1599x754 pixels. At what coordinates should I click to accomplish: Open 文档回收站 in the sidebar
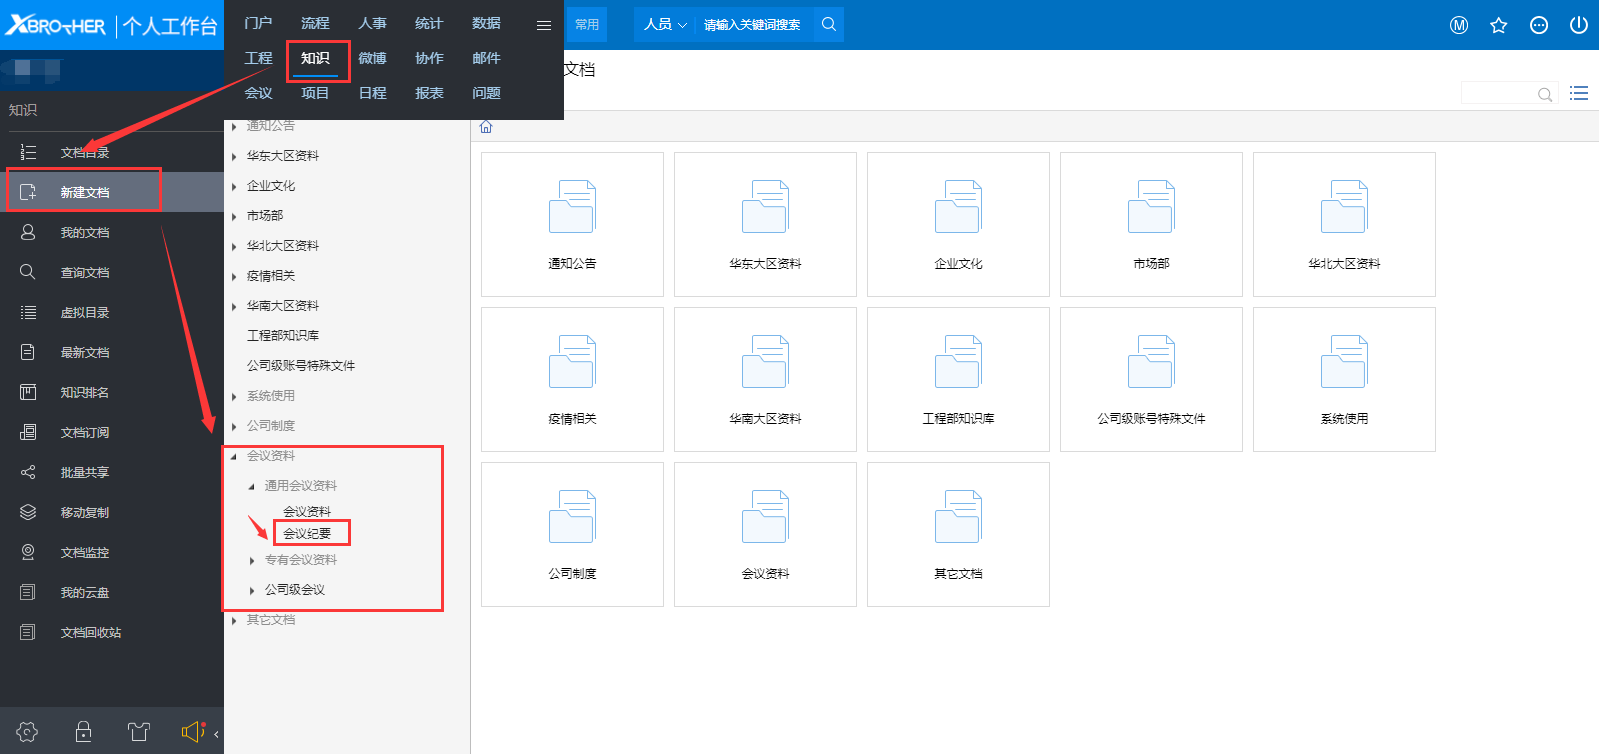pos(90,632)
